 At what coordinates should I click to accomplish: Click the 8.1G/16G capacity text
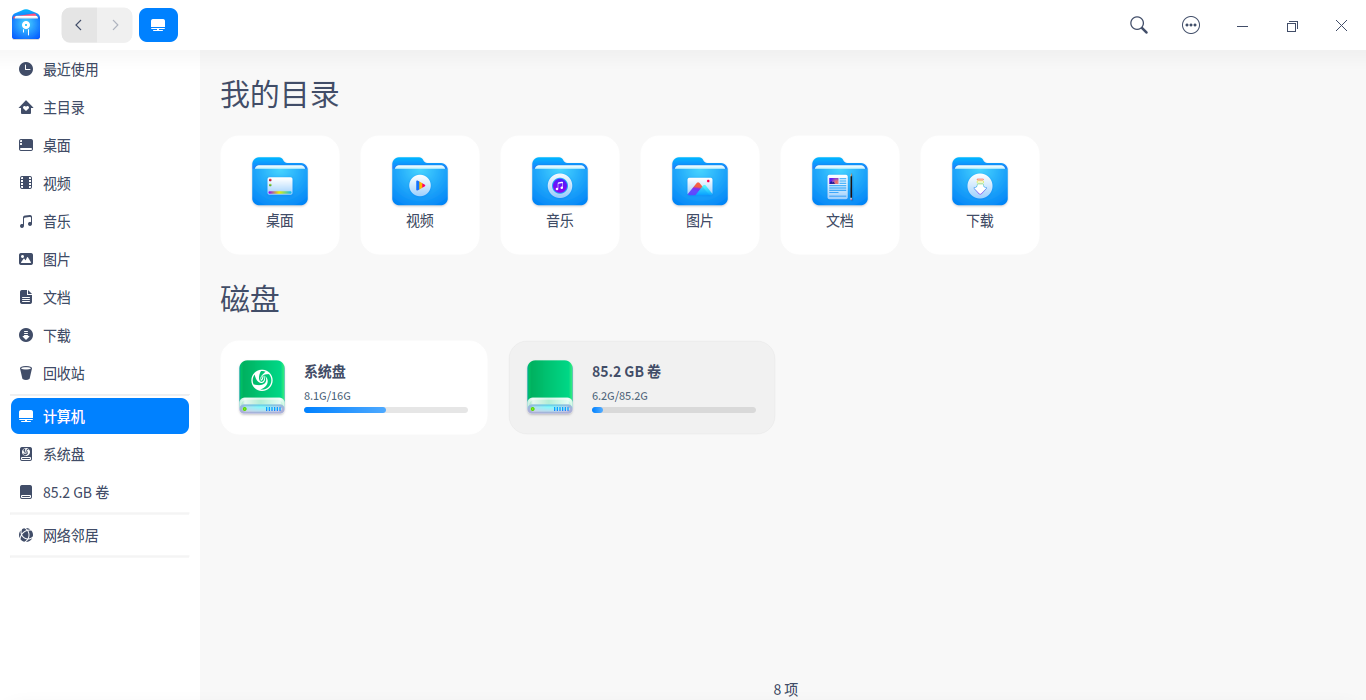click(x=327, y=396)
